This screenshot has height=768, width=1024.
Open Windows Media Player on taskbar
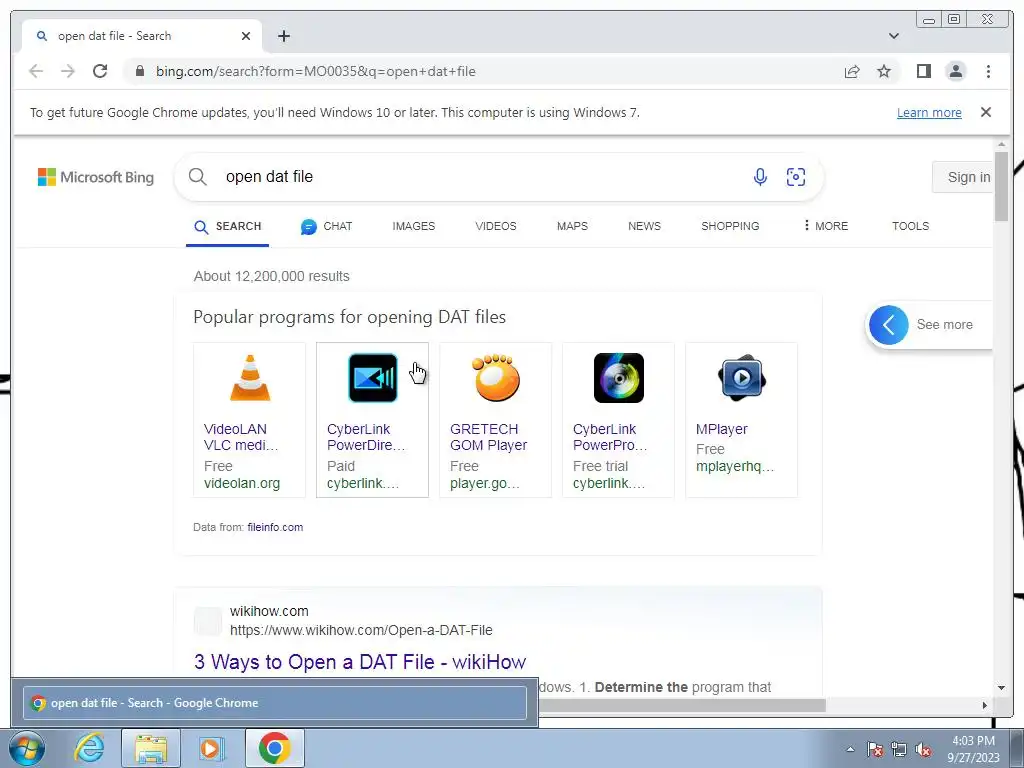(210, 748)
